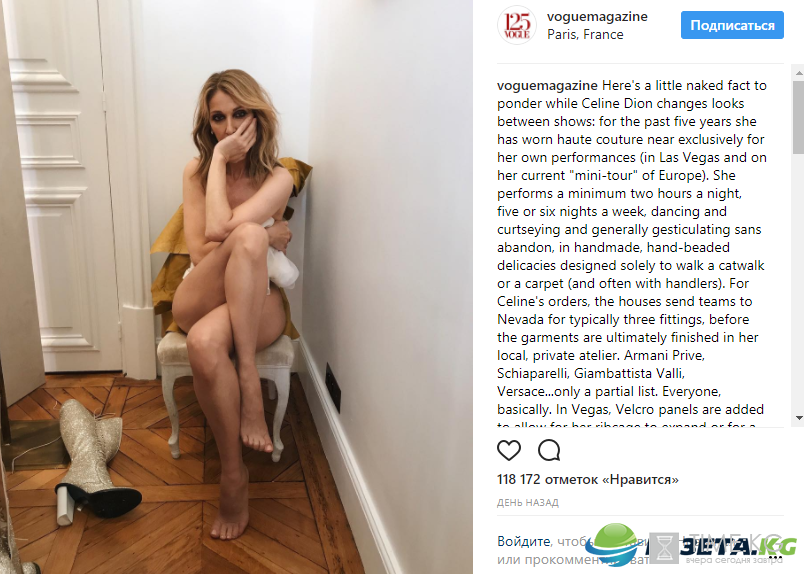Open the Paris, France location link
The image size is (804, 574).
[585, 34]
